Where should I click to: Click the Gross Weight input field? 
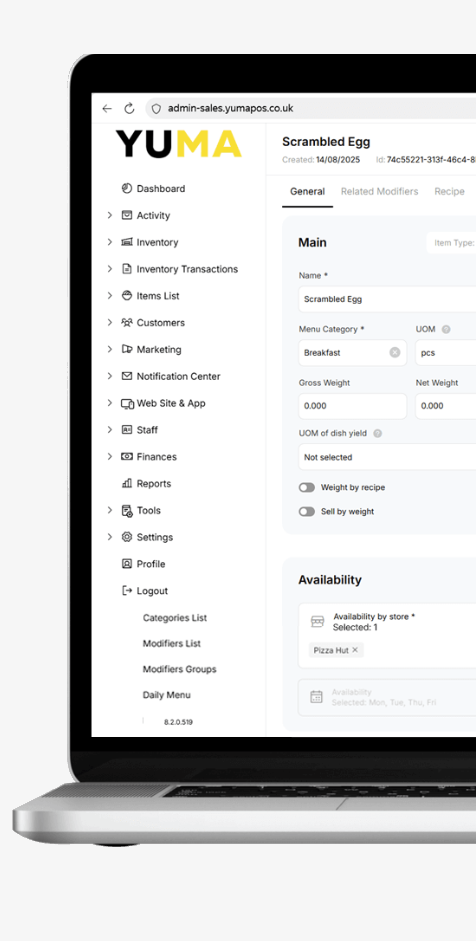click(352, 406)
